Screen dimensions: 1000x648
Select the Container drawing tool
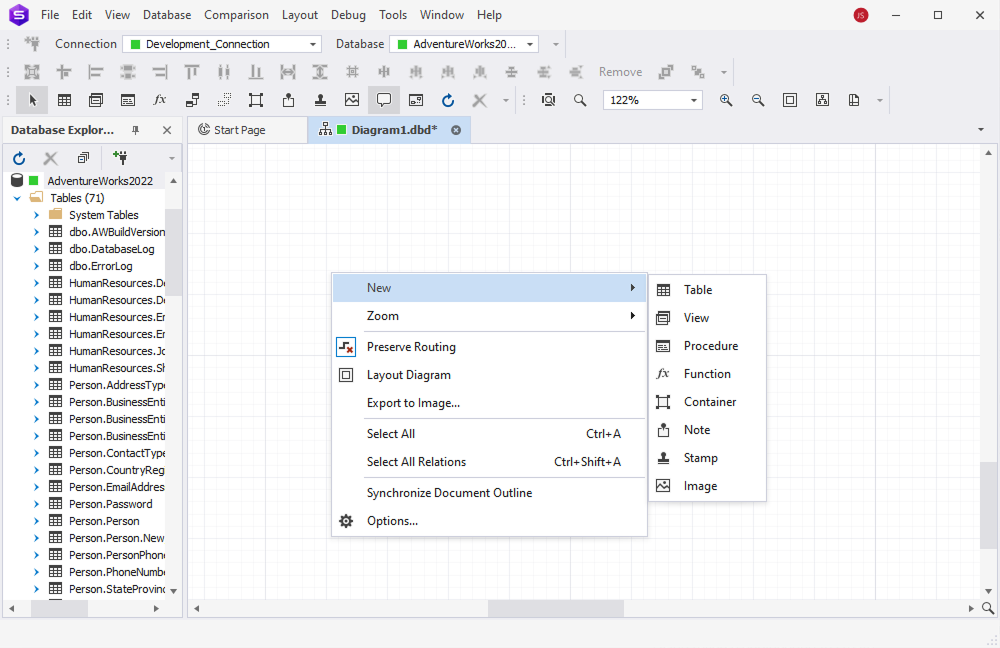tap(255, 100)
